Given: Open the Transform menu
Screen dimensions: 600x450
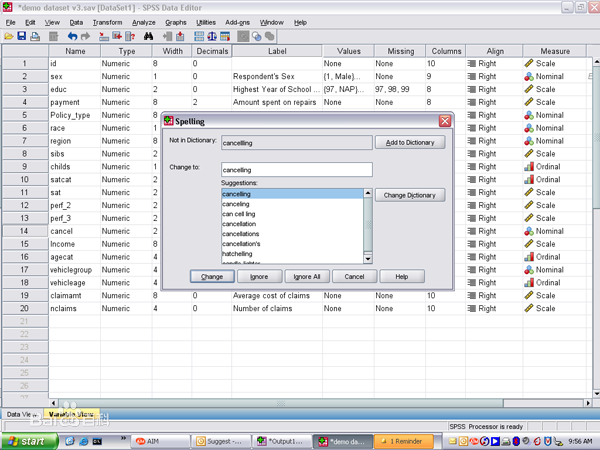Looking at the screenshot, I should point(108,21).
